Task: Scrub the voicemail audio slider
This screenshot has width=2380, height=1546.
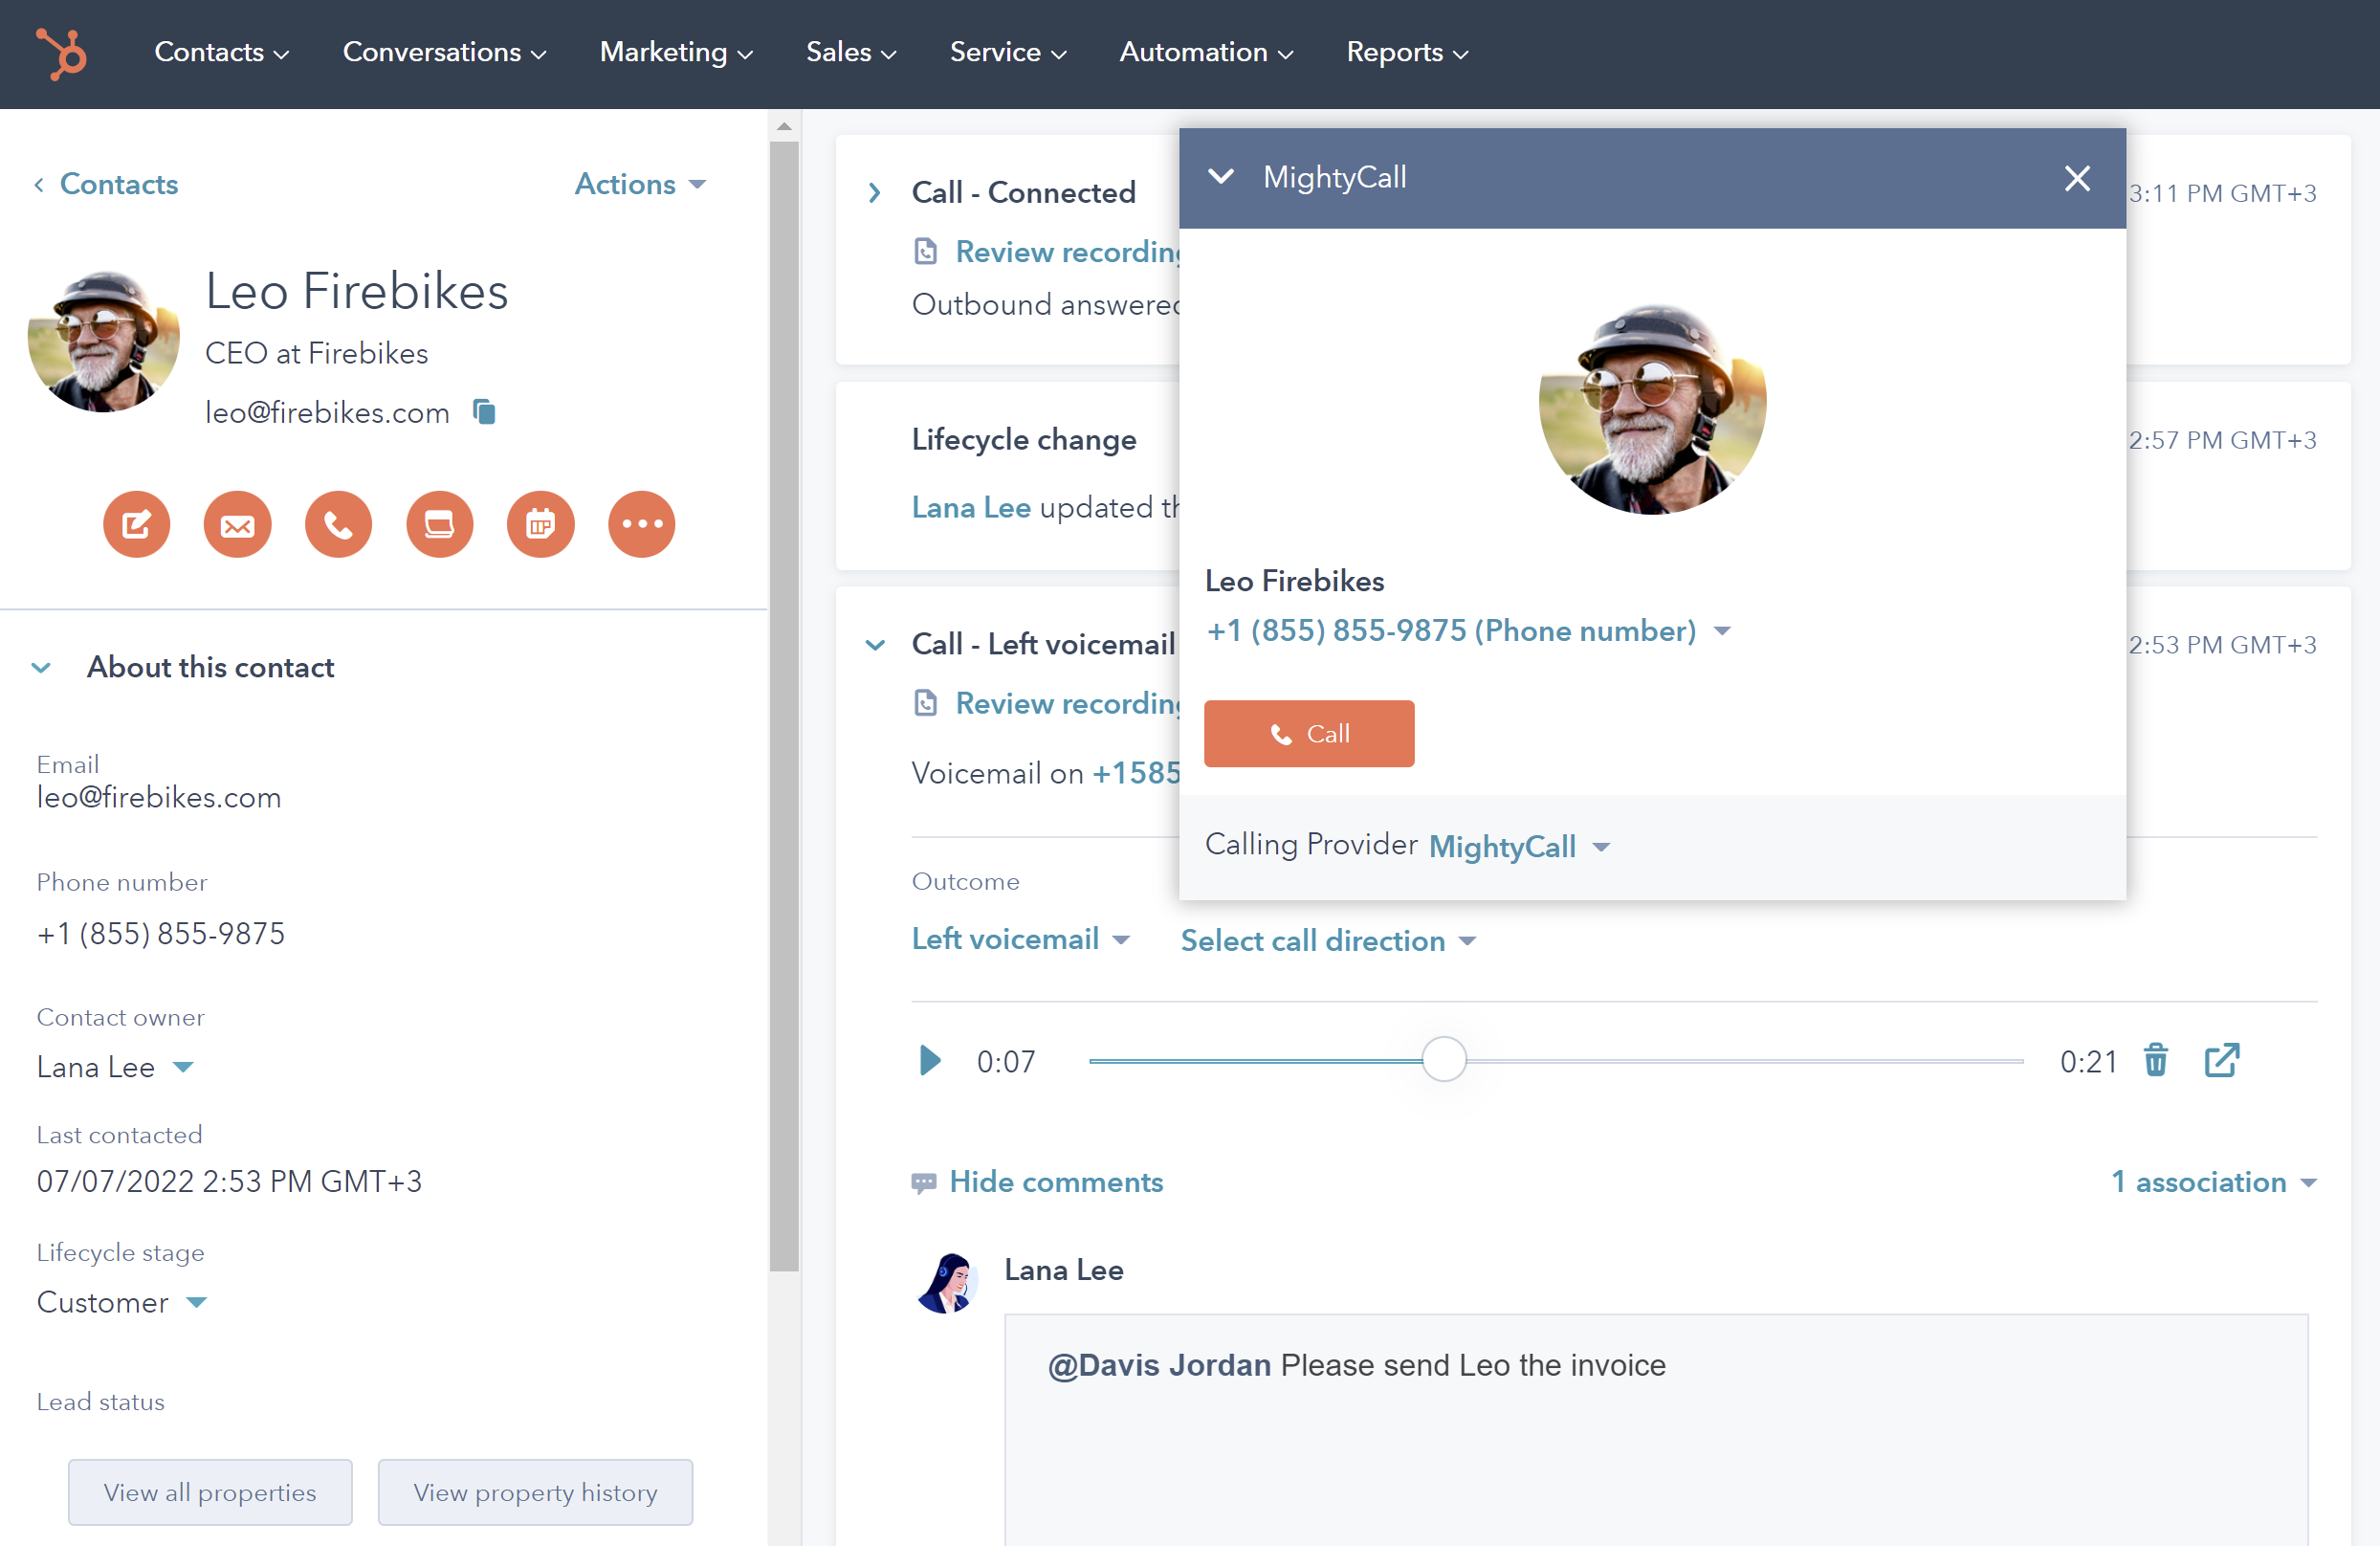Action: point(1445,1060)
